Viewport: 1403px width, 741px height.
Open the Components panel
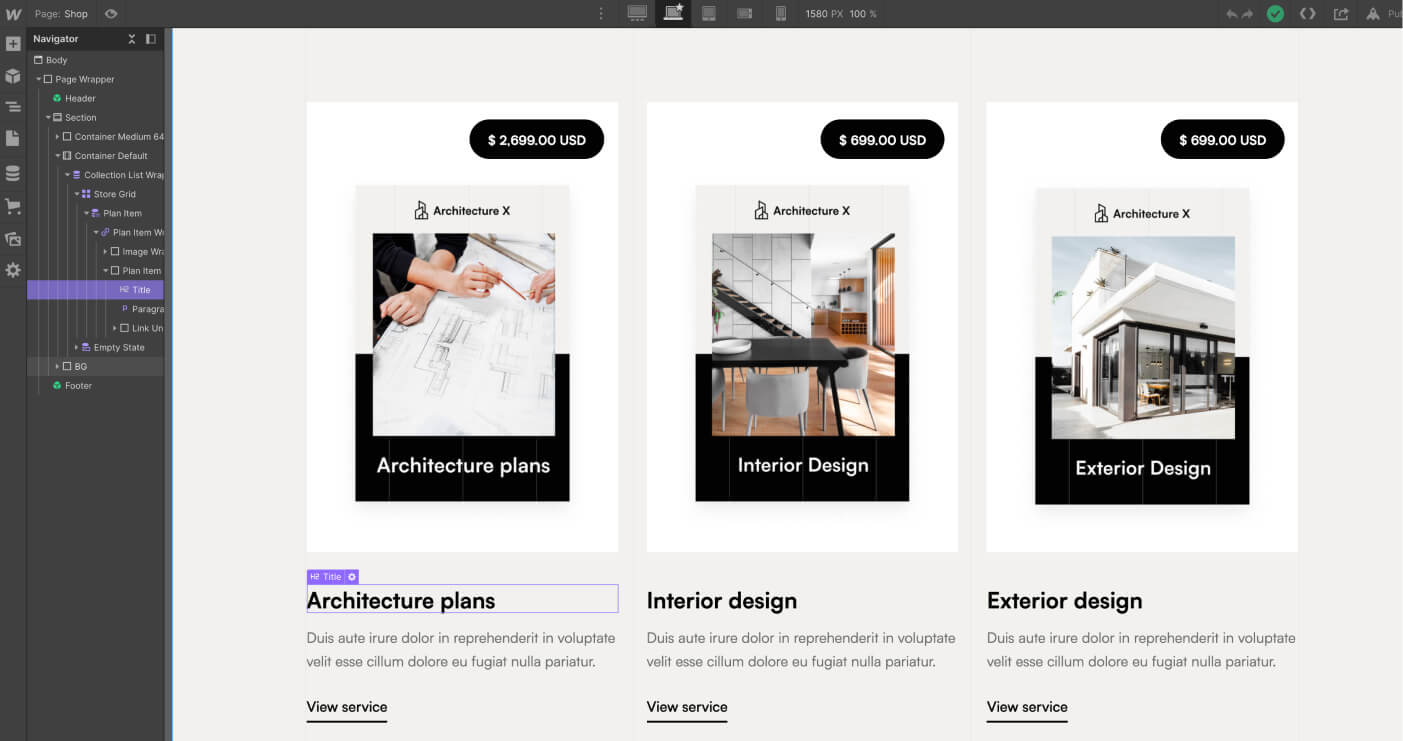13,75
